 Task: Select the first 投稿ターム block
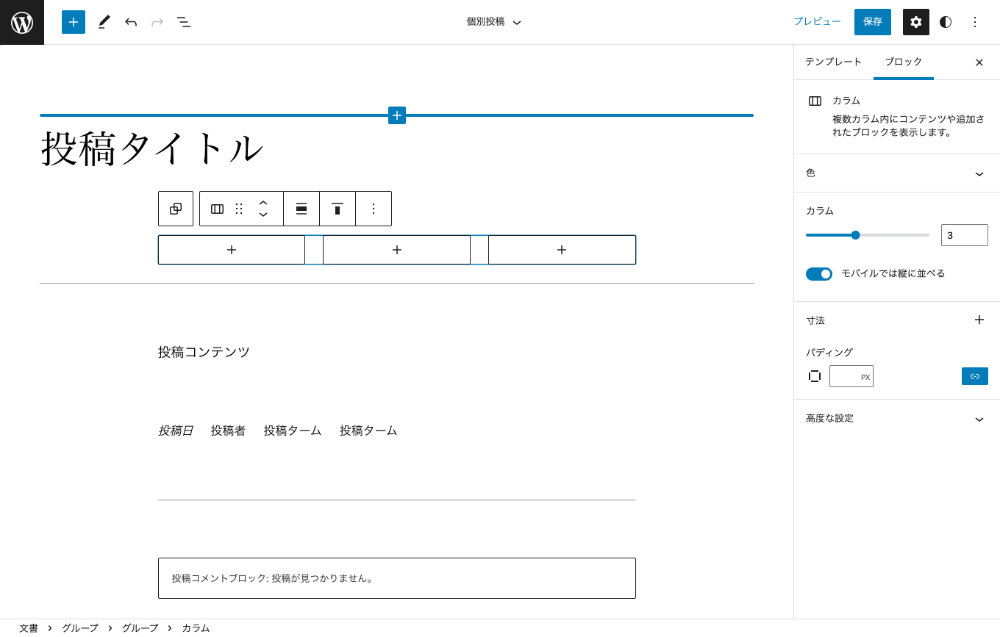pyautogui.click(x=293, y=431)
